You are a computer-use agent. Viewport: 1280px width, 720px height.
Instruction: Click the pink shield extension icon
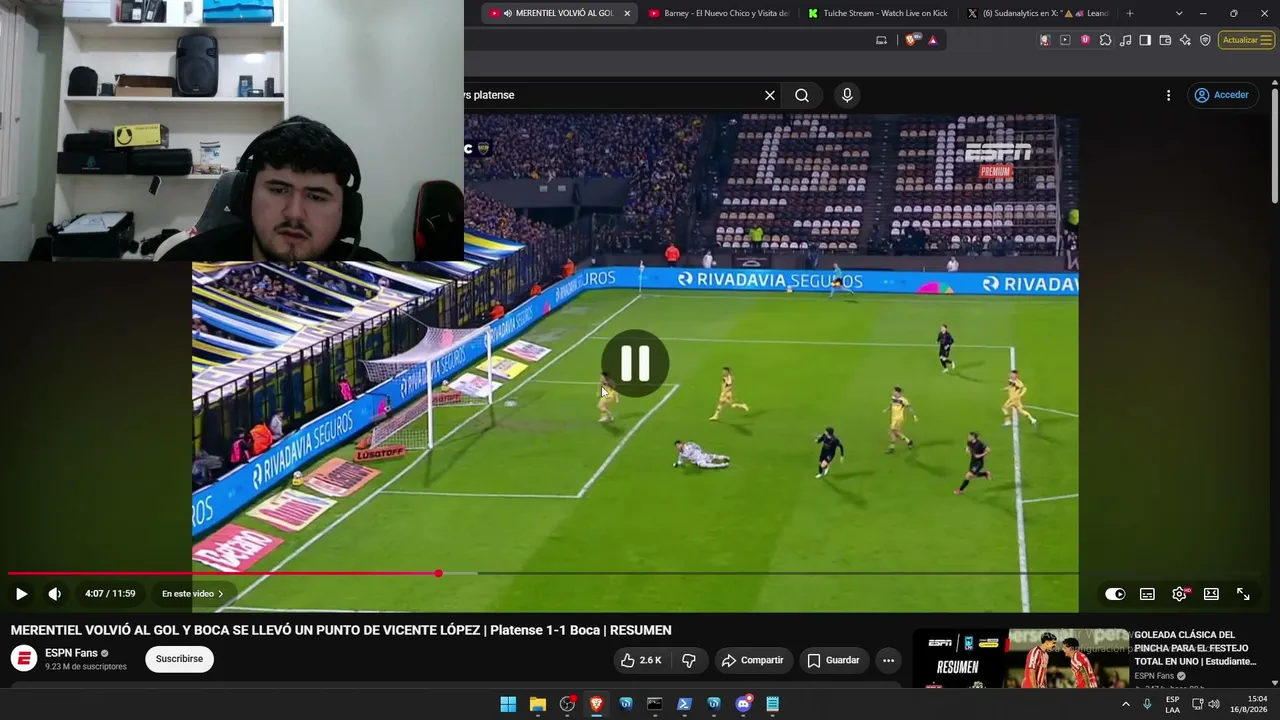click(x=1085, y=40)
